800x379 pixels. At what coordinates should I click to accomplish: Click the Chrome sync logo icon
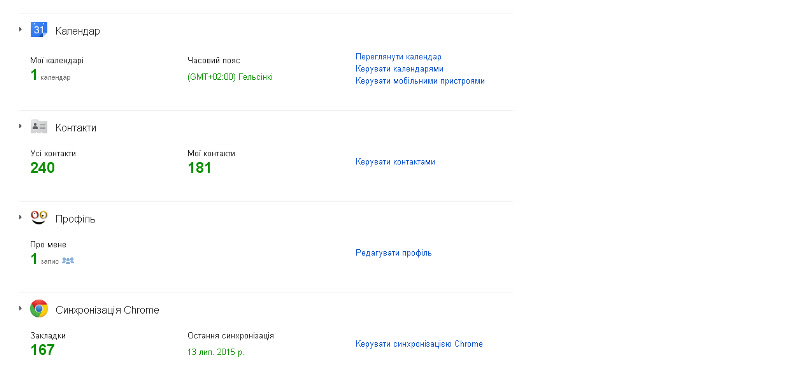[x=39, y=309]
